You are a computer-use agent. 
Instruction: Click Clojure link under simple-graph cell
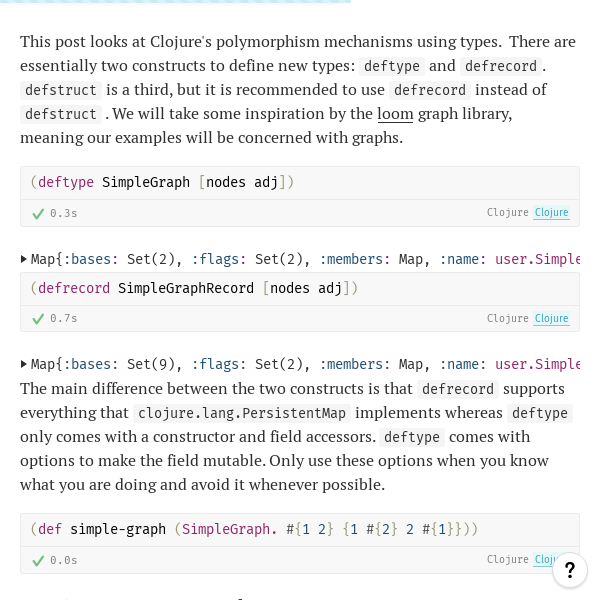tap(545, 559)
